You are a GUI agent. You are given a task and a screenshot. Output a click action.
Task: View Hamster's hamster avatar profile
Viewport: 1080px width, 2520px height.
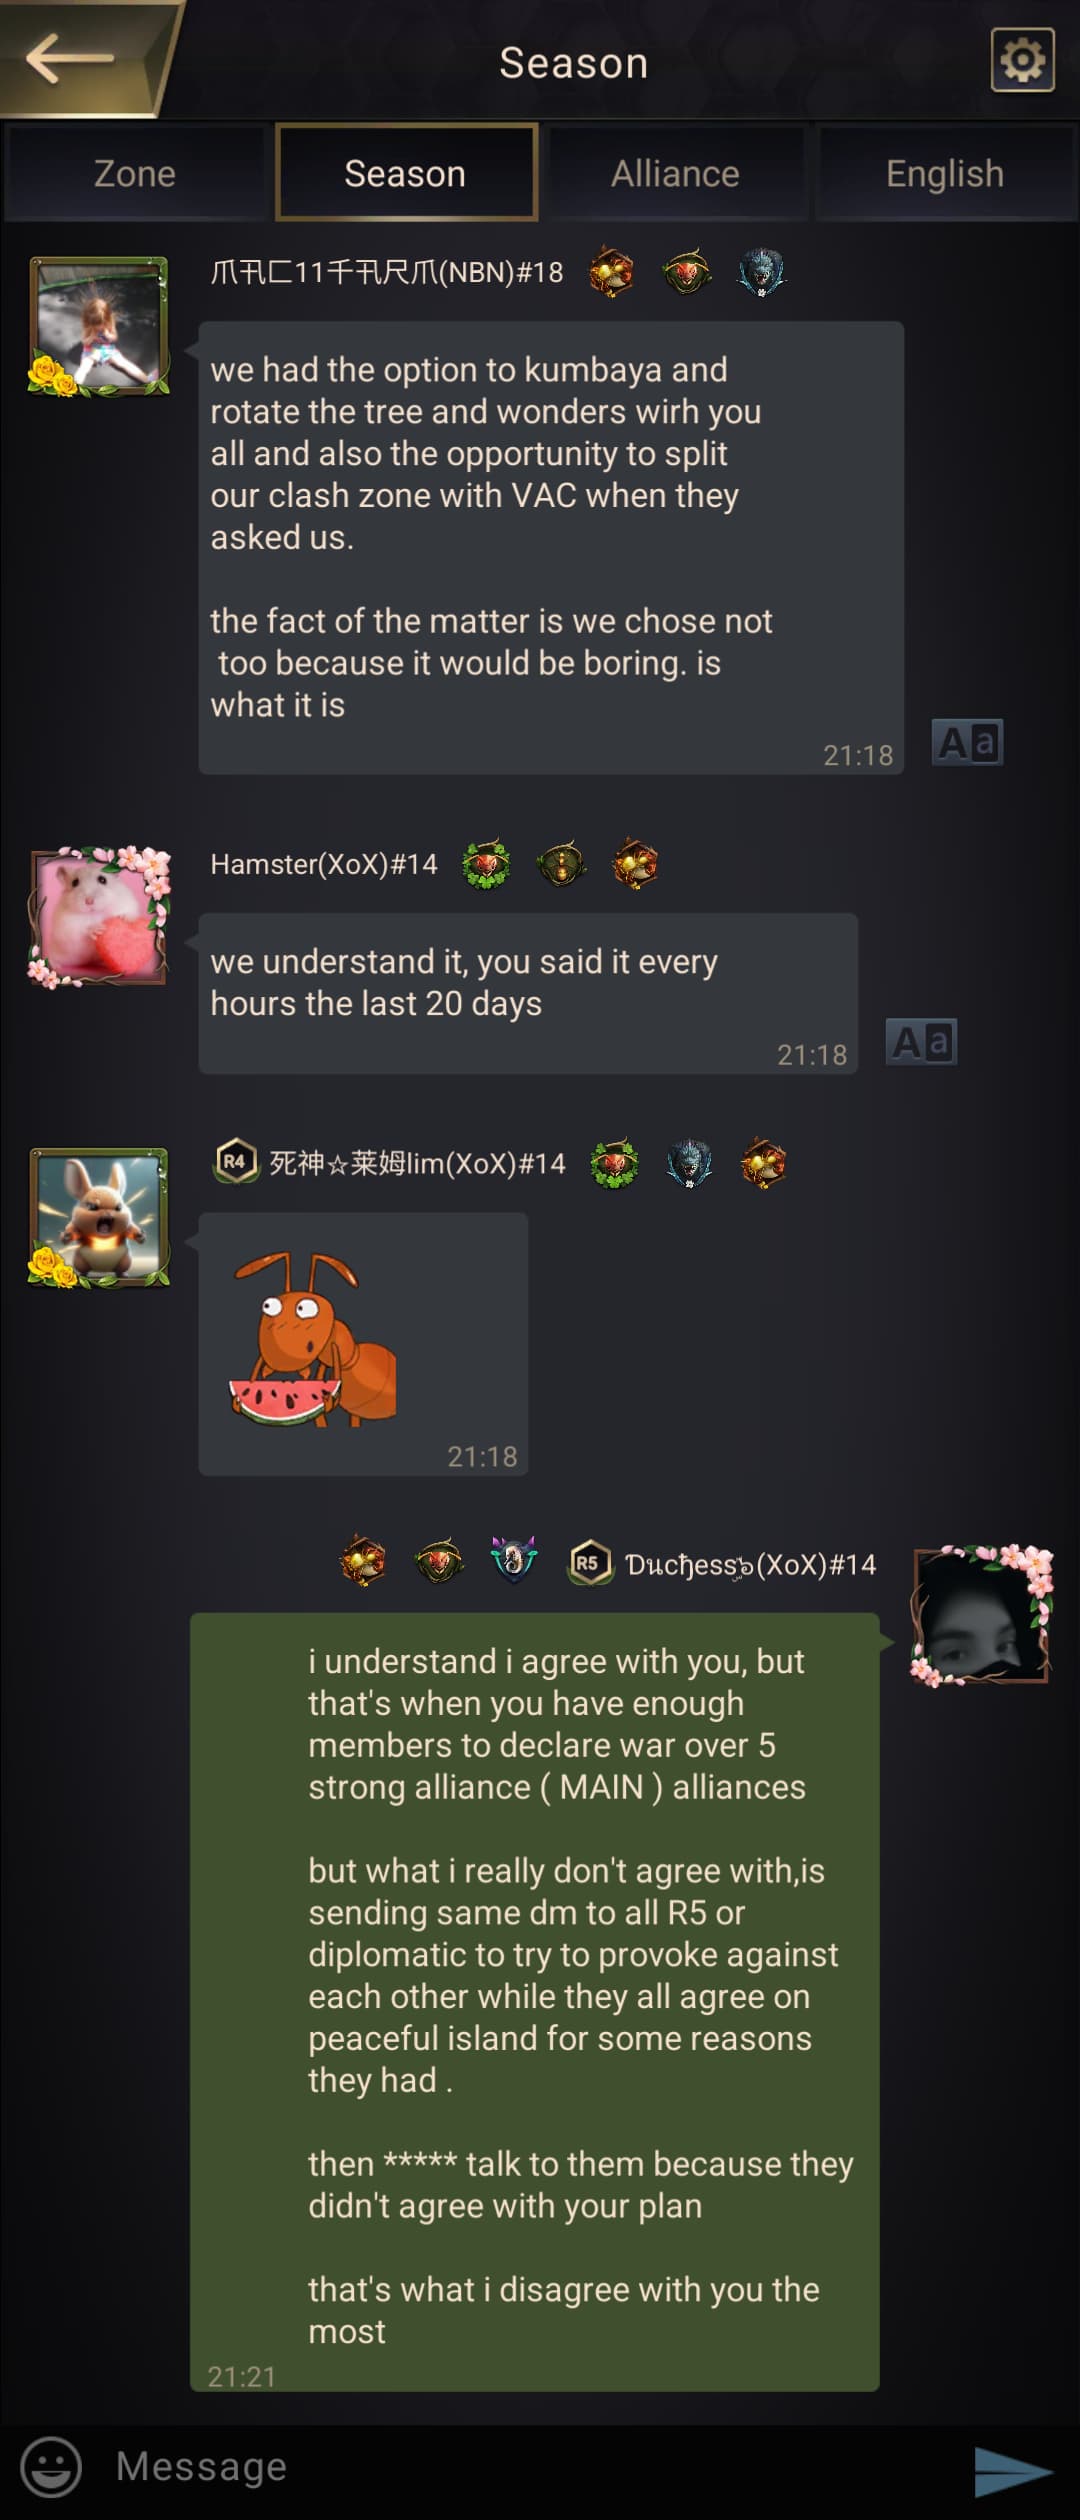(99, 916)
